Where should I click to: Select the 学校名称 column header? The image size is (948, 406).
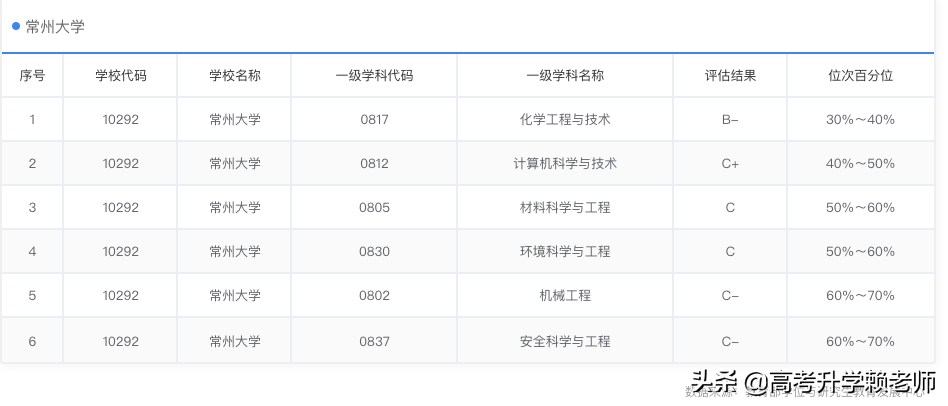pos(234,75)
